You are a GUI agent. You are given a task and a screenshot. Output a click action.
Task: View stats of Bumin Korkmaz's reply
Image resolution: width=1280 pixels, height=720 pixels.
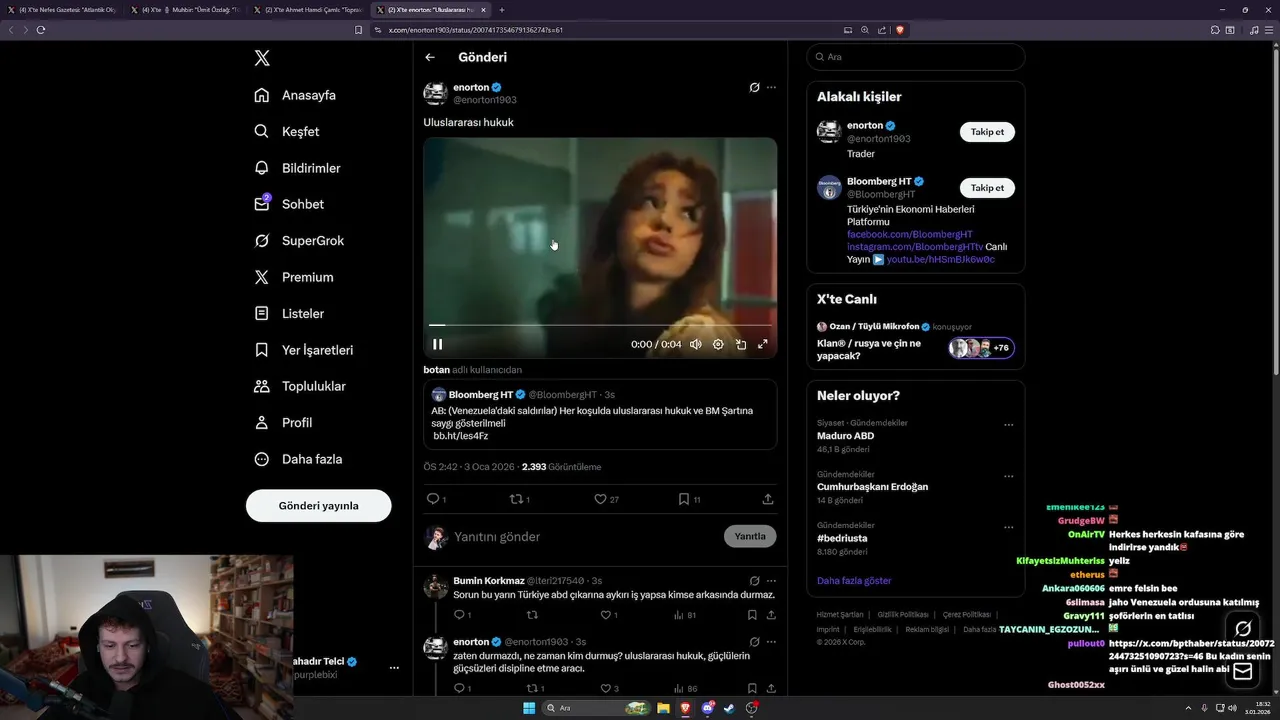tap(685, 615)
